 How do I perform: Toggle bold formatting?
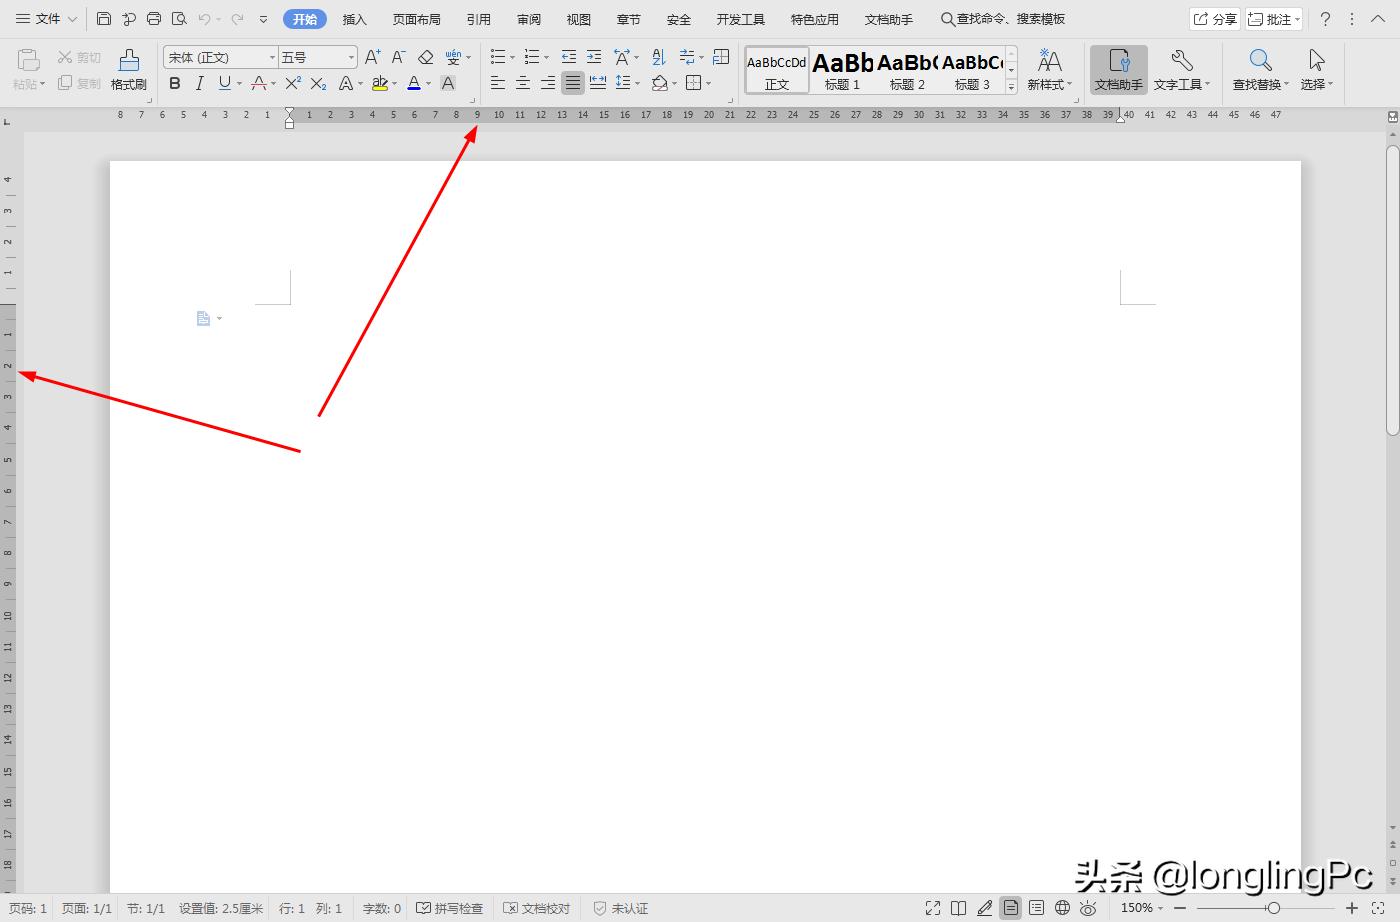(175, 84)
